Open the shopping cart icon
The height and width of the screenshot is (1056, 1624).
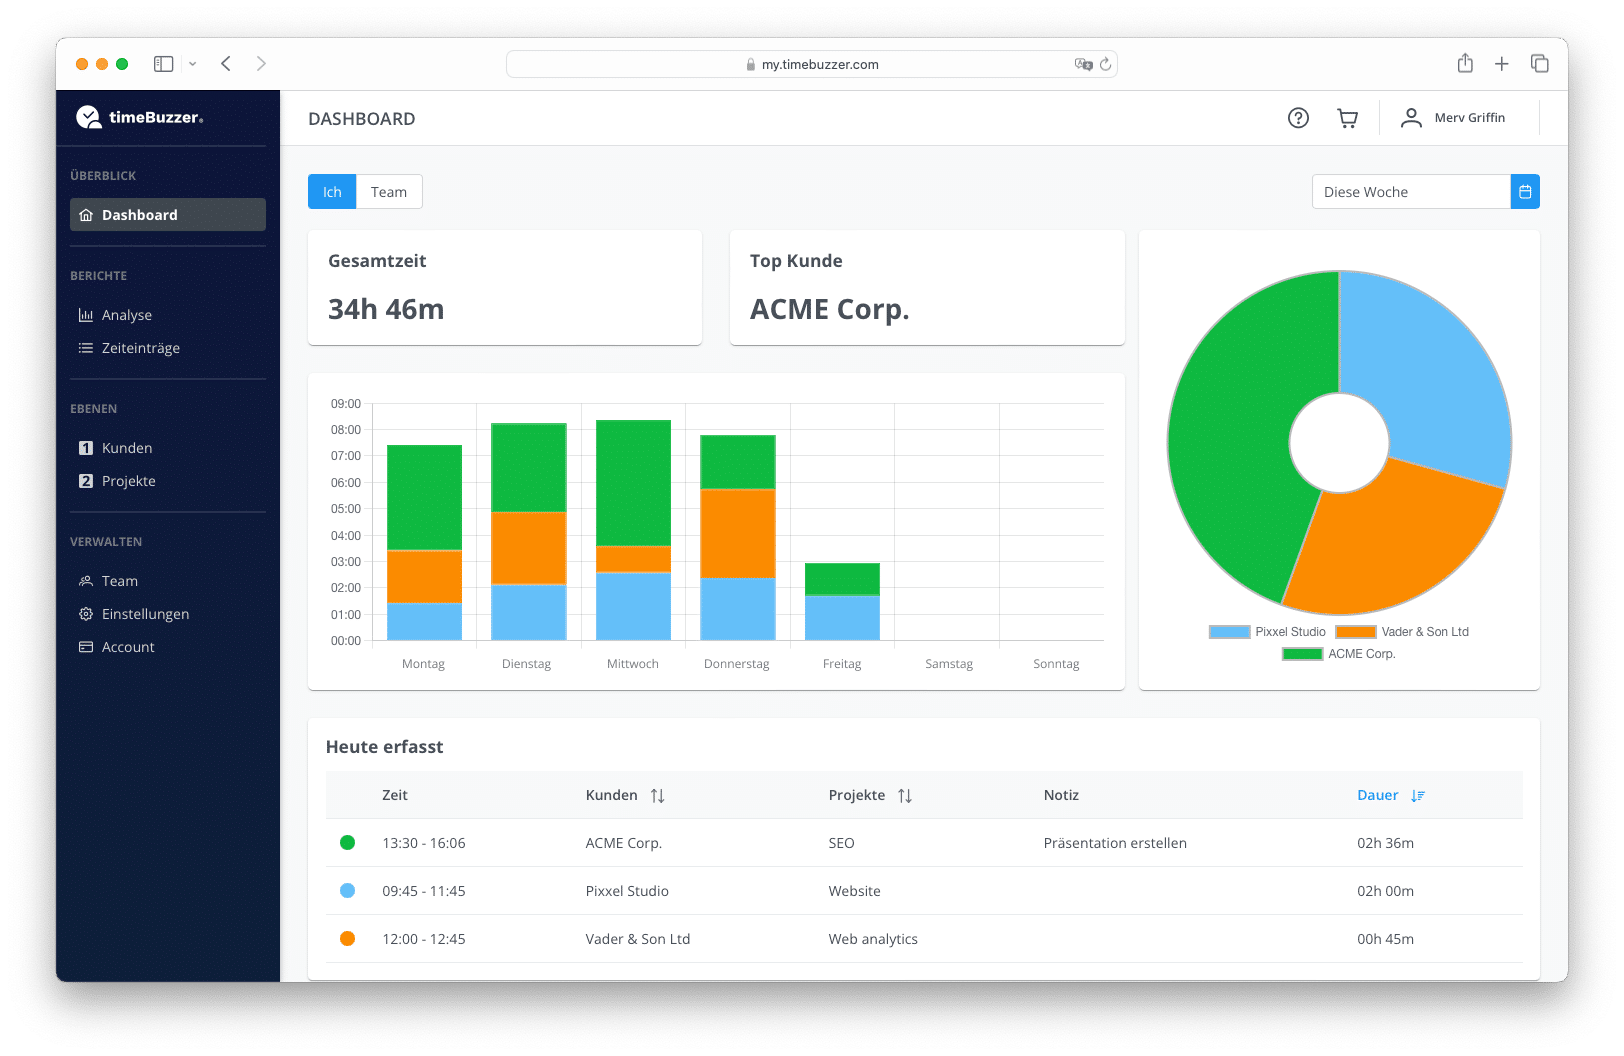pos(1347,118)
